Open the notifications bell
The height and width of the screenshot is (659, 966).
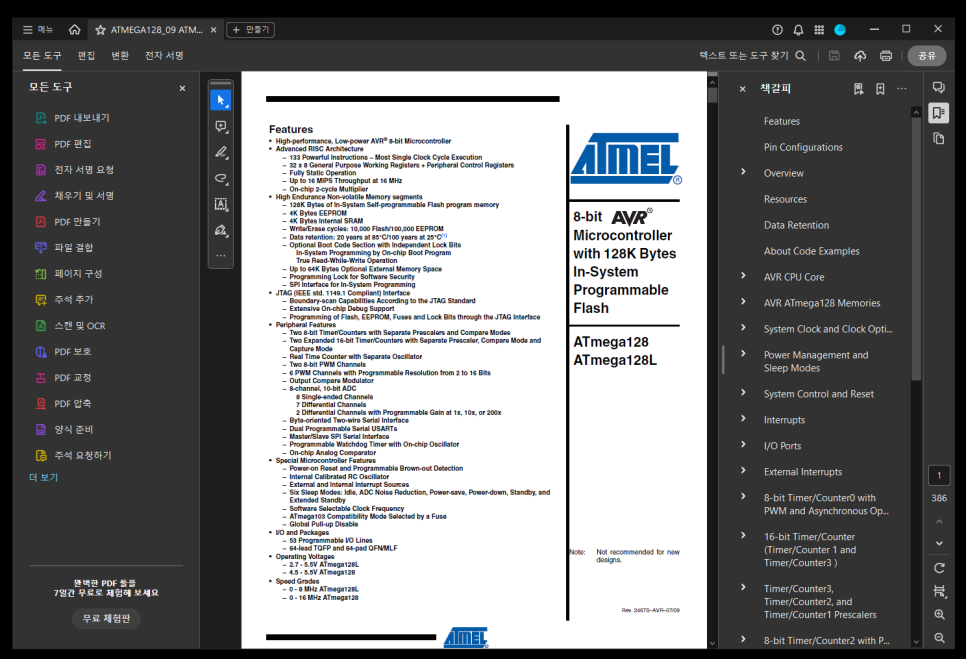click(798, 30)
